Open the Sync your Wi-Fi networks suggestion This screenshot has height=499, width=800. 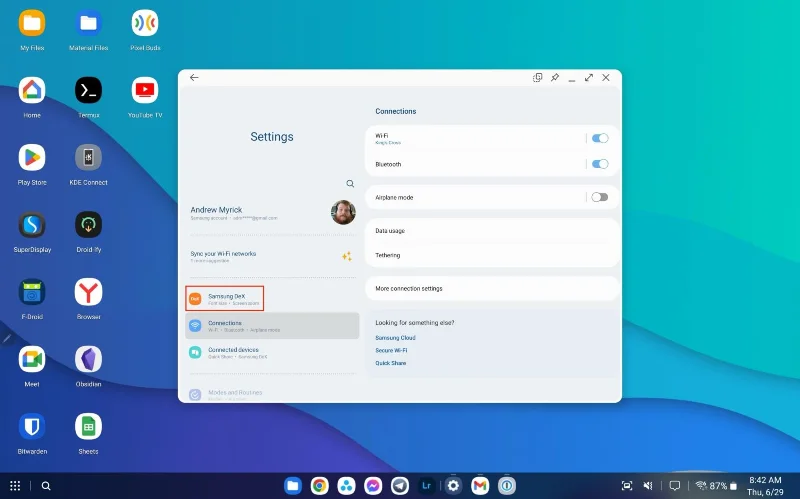coord(272,256)
